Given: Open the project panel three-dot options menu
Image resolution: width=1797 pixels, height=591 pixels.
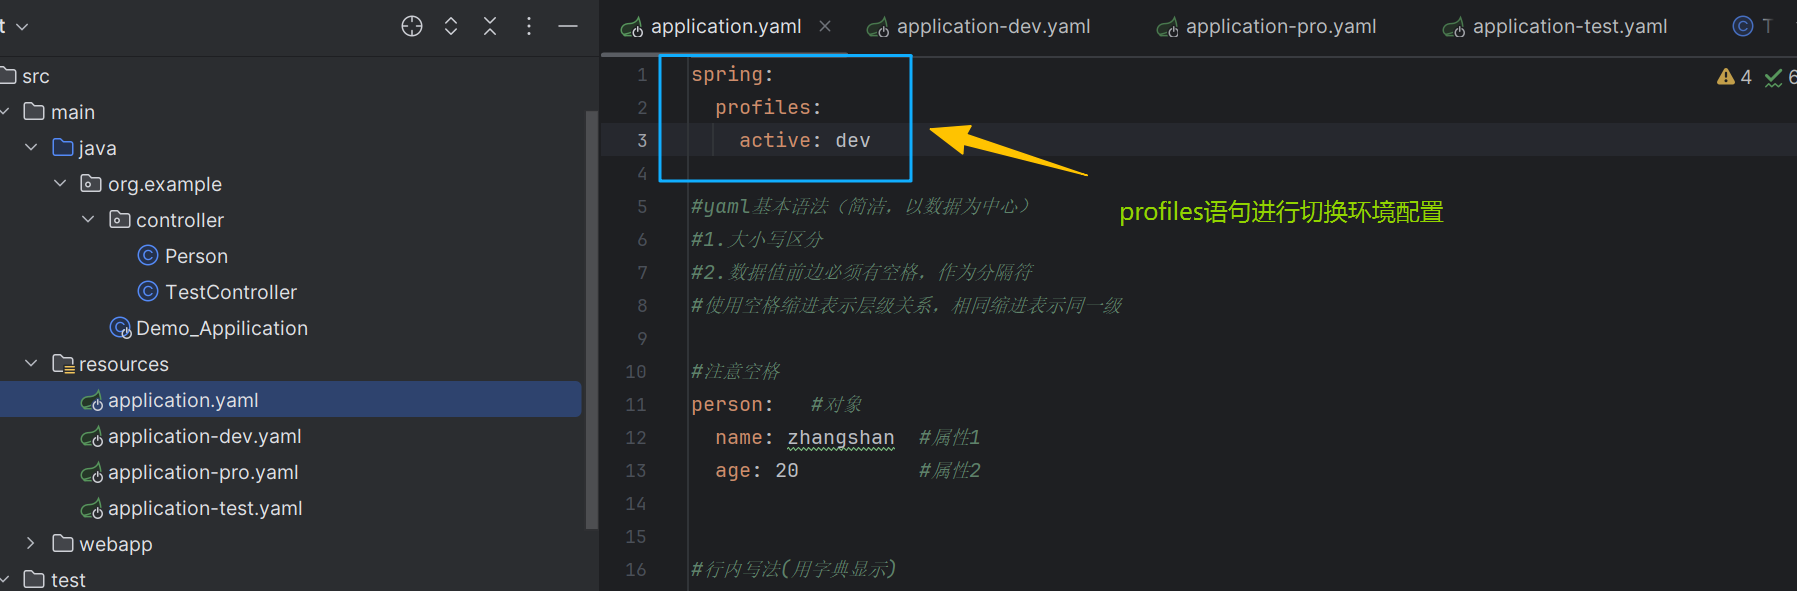Looking at the screenshot, I should tap(529, 26).
